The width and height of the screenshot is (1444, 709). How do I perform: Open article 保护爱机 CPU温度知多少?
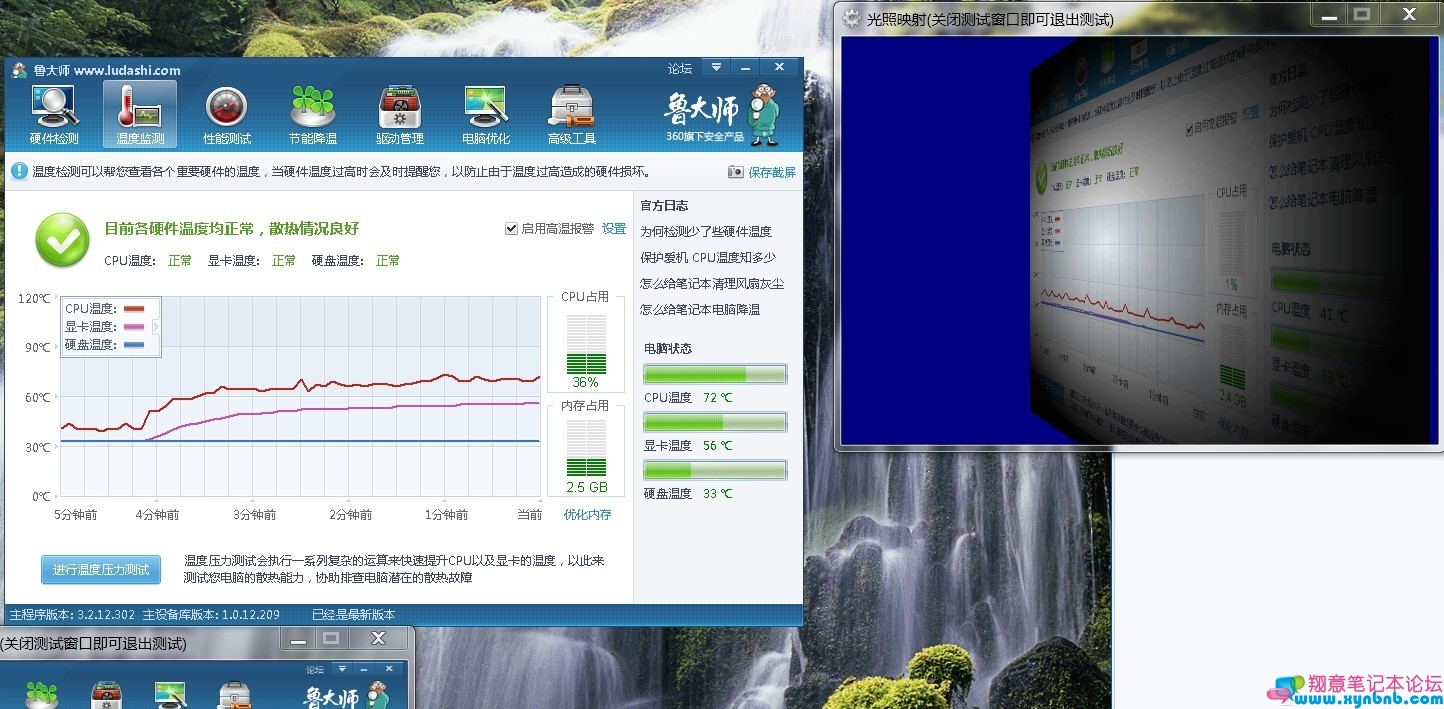(x=708, y=258)
